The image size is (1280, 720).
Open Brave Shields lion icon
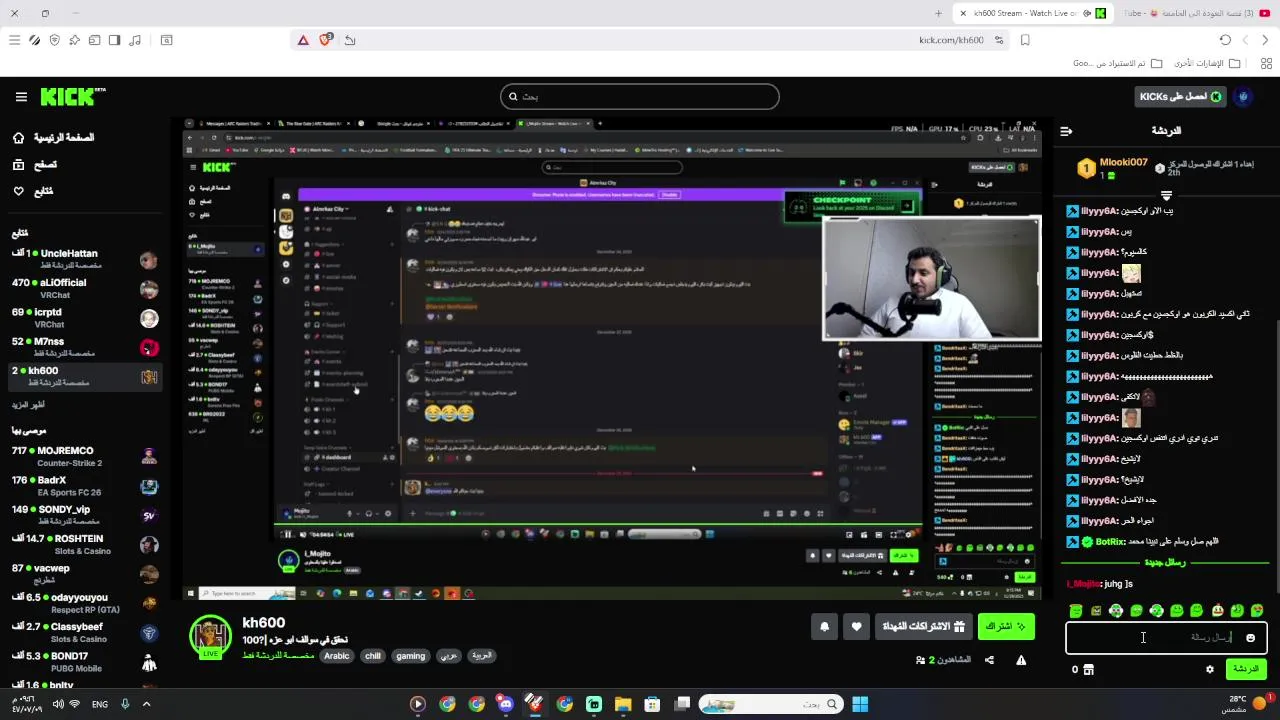click(x=325, y=40)
